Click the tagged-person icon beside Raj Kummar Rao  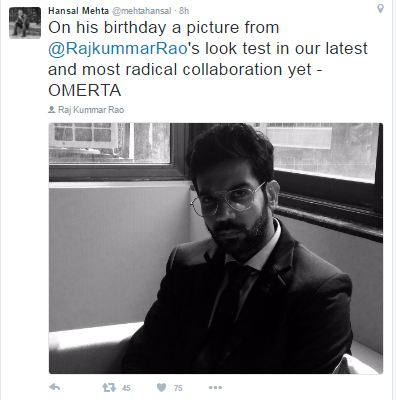click(x=52, y=109)
